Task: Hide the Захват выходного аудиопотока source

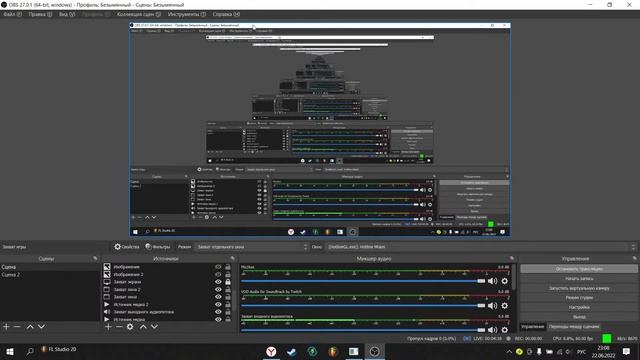Action: pyautogui.click(x=218, y=312)
